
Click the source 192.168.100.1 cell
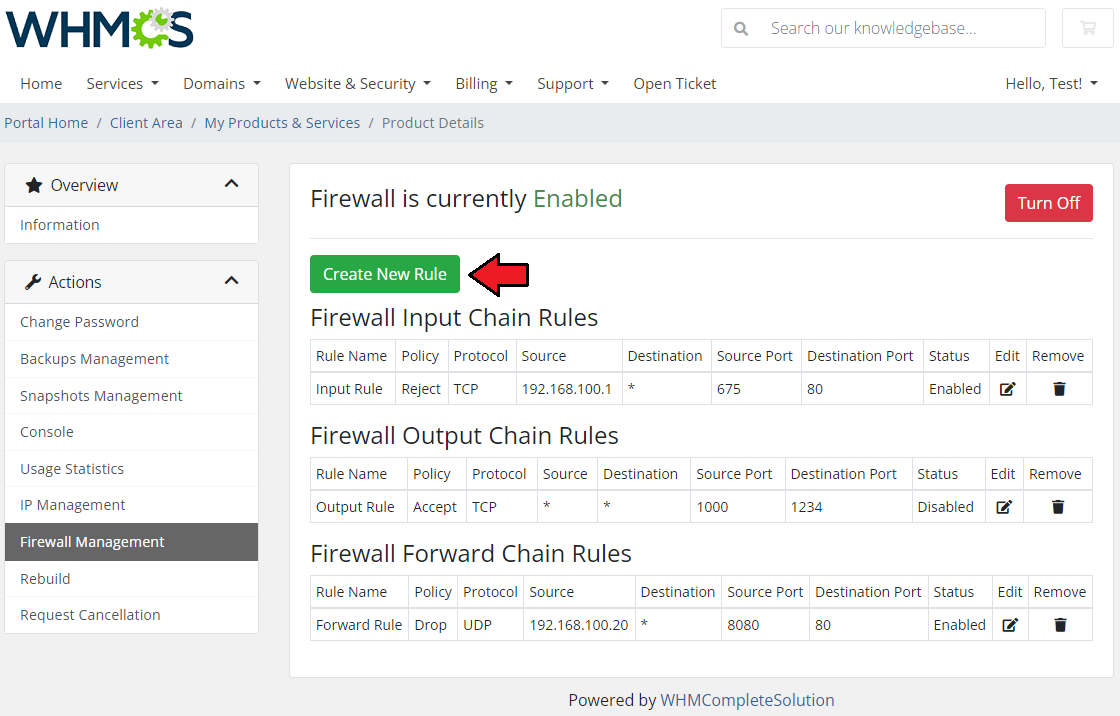[569, 389]
